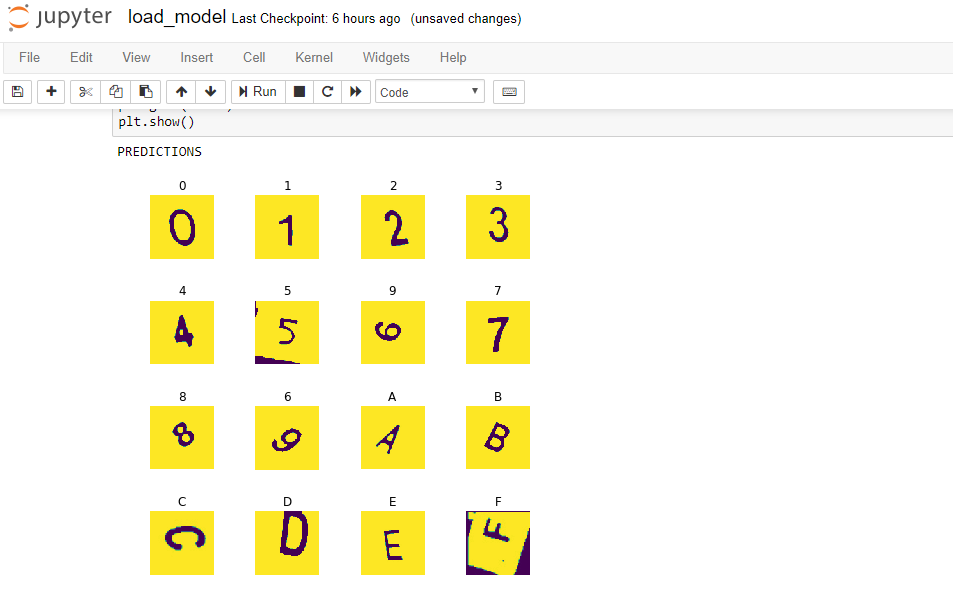The width and height of the screenshot is (953, 597).
Task: Open the Insert menu
Action: tap(196, 58)
